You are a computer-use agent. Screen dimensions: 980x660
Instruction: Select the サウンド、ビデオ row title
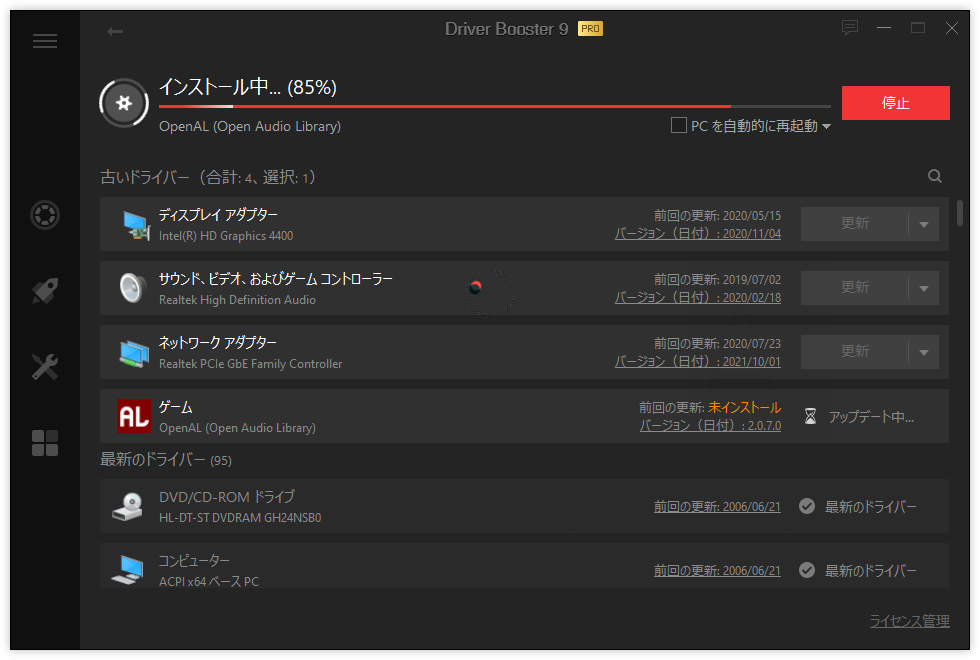point(276,279)
